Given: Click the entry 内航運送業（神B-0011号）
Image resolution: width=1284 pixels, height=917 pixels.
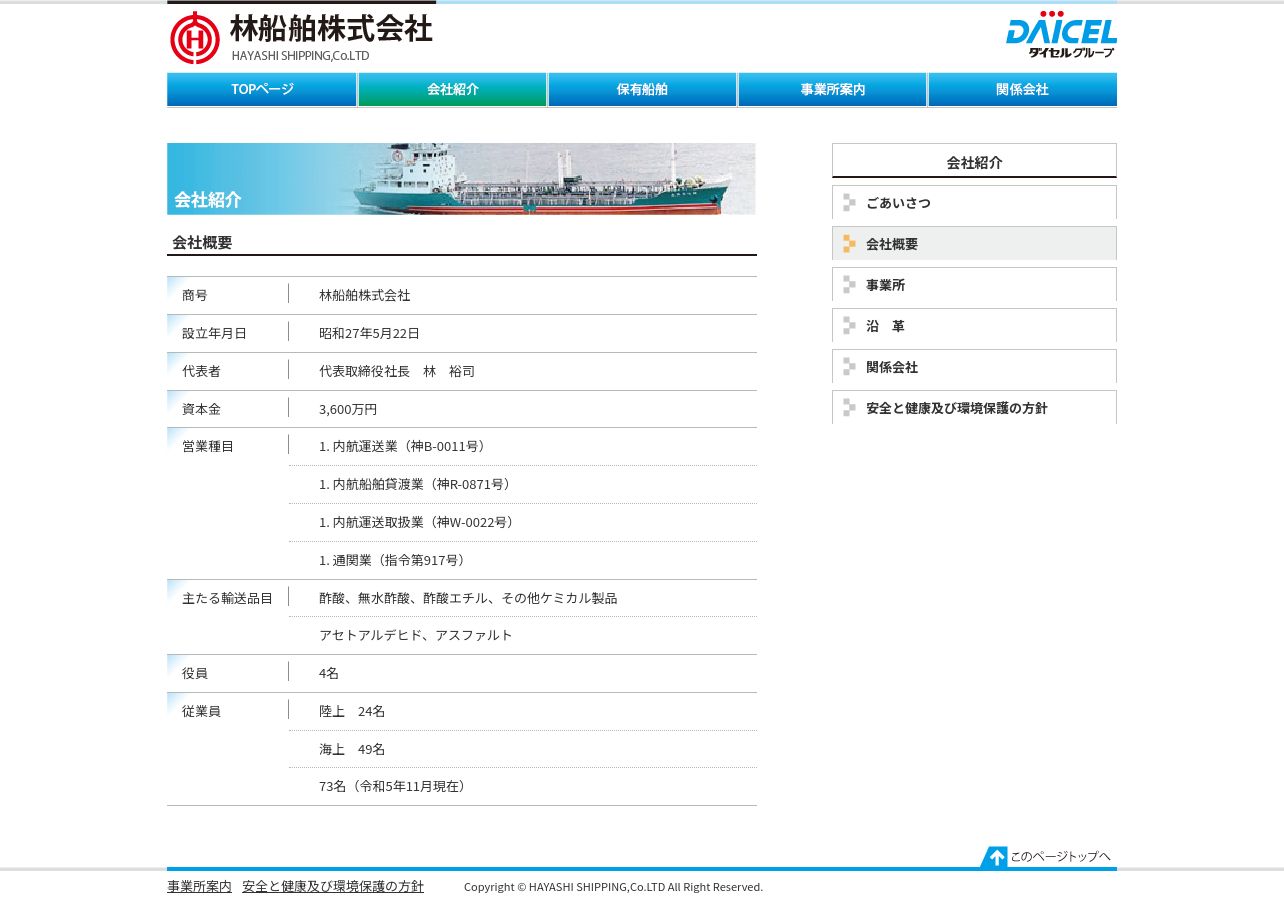Looking at the screenshot, I should pos(404,446).
